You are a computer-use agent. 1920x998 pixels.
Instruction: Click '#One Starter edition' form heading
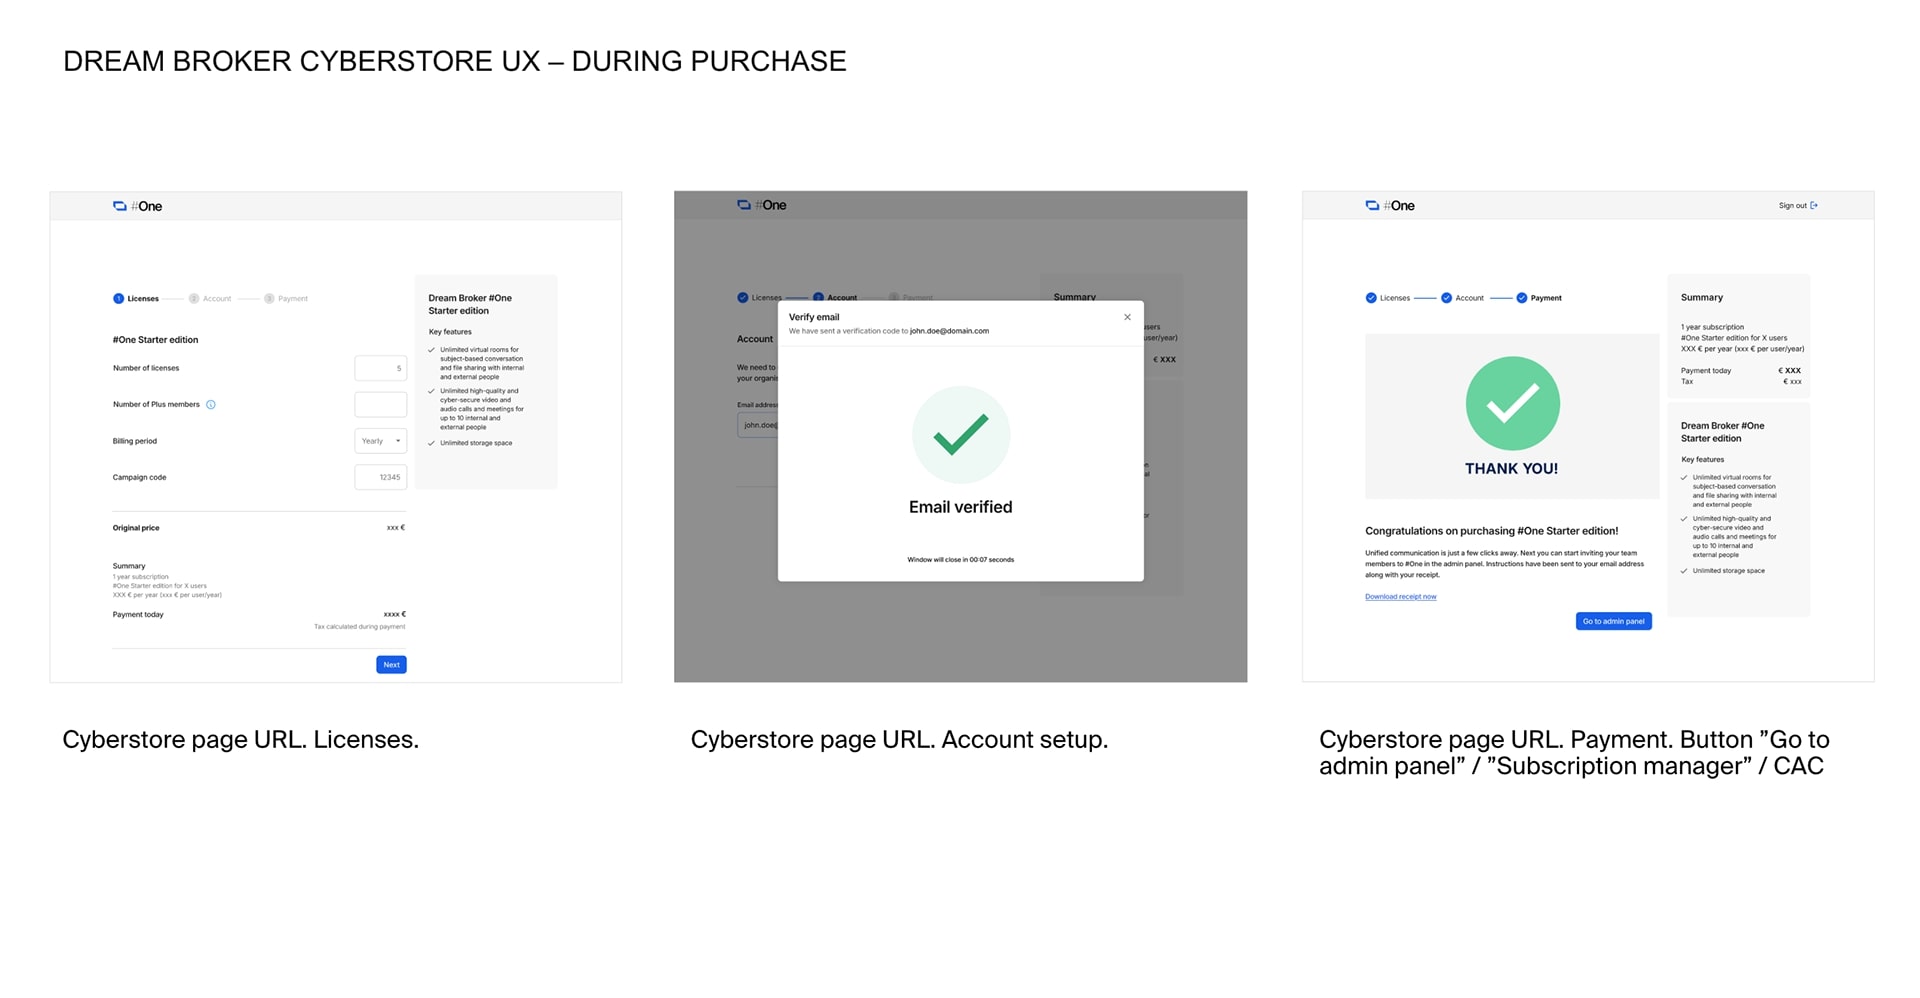tap(155, 340)
